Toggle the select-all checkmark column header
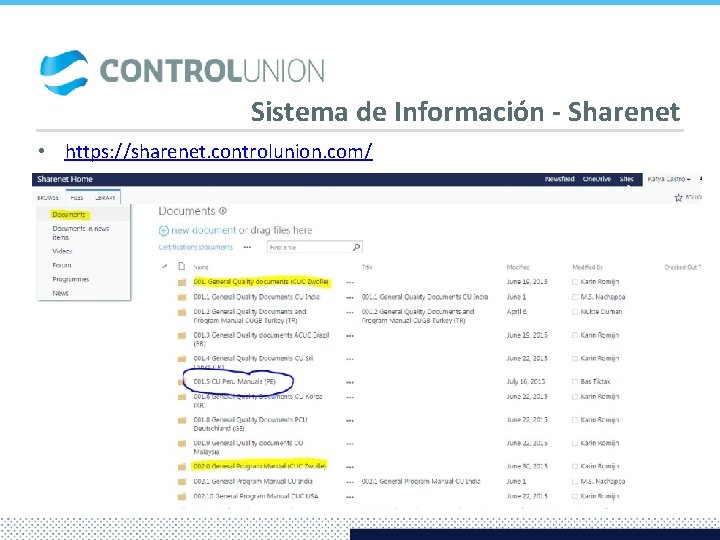720x540 pixels. click(164, 266)
